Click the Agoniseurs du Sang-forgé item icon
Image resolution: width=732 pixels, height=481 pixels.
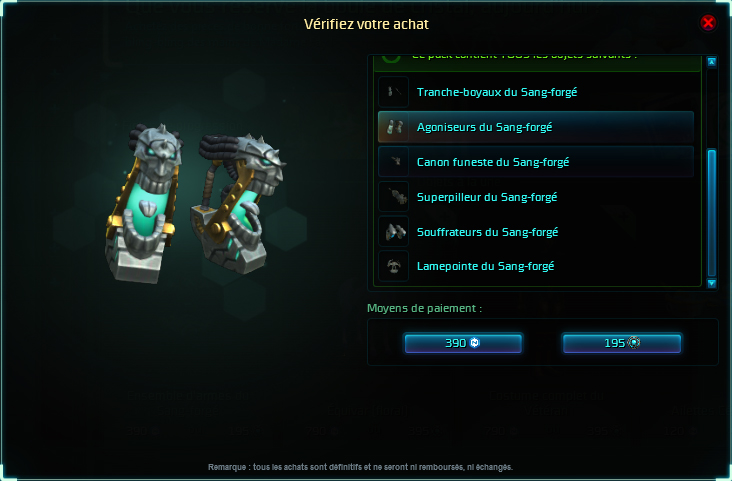394,127
